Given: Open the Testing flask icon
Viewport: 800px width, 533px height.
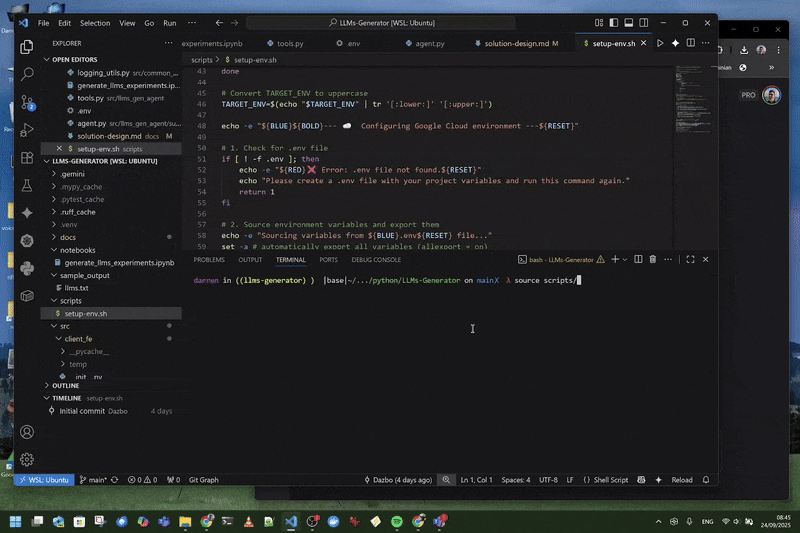Looking at the screenshot, I should (x=27, y=186).
